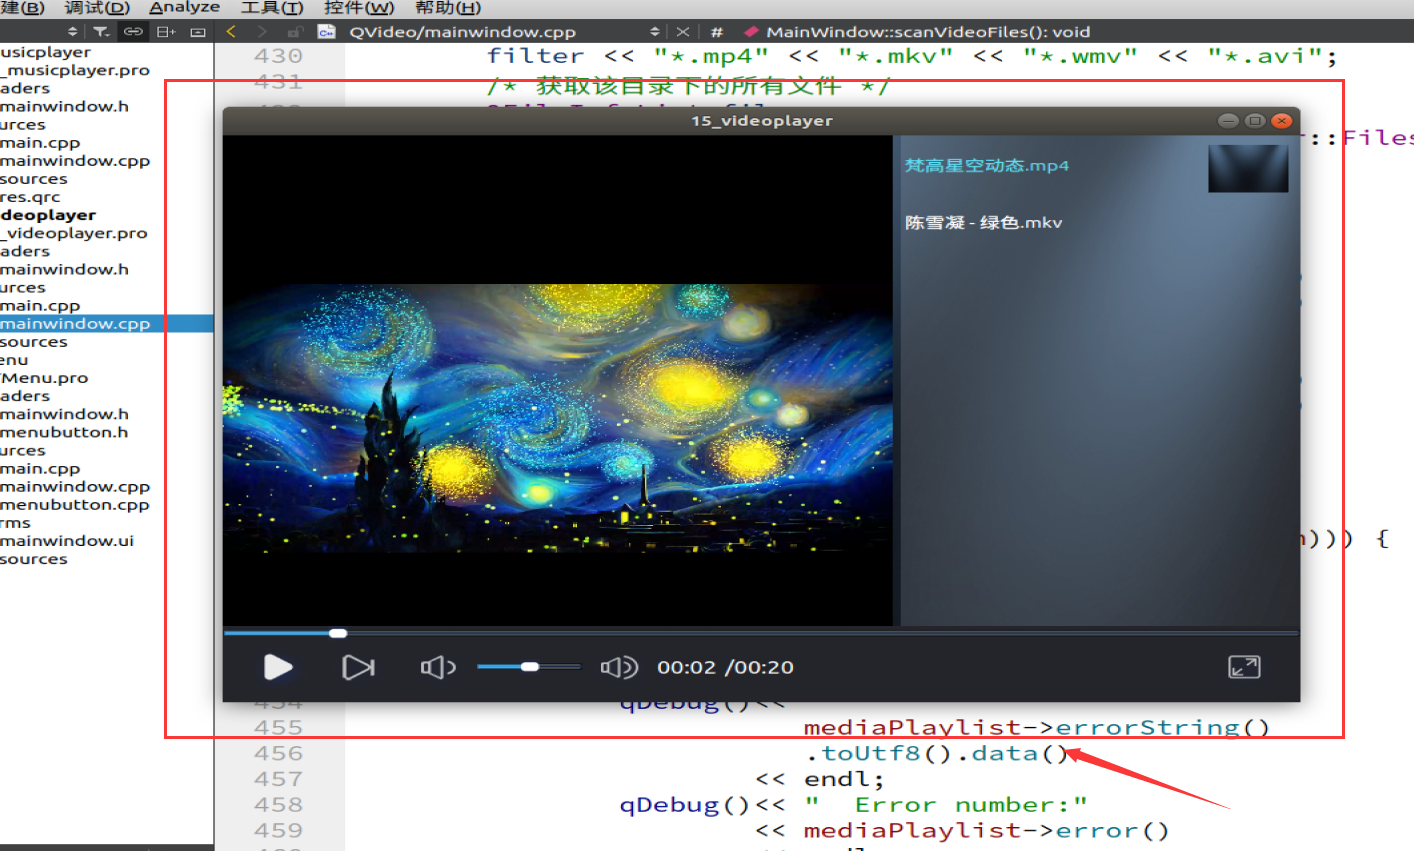Open the MainWindow::scanVideoFiles() symbol dropdown

(928, 32)
